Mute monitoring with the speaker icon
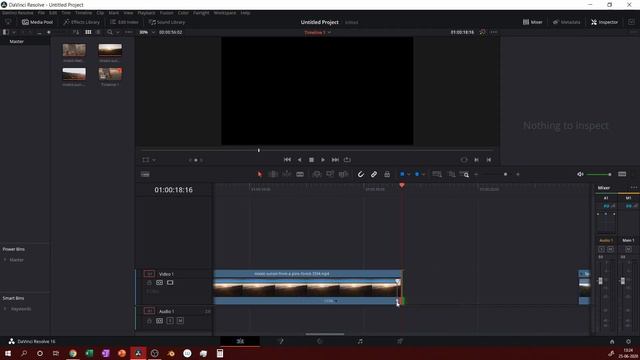 pos(580,174)
